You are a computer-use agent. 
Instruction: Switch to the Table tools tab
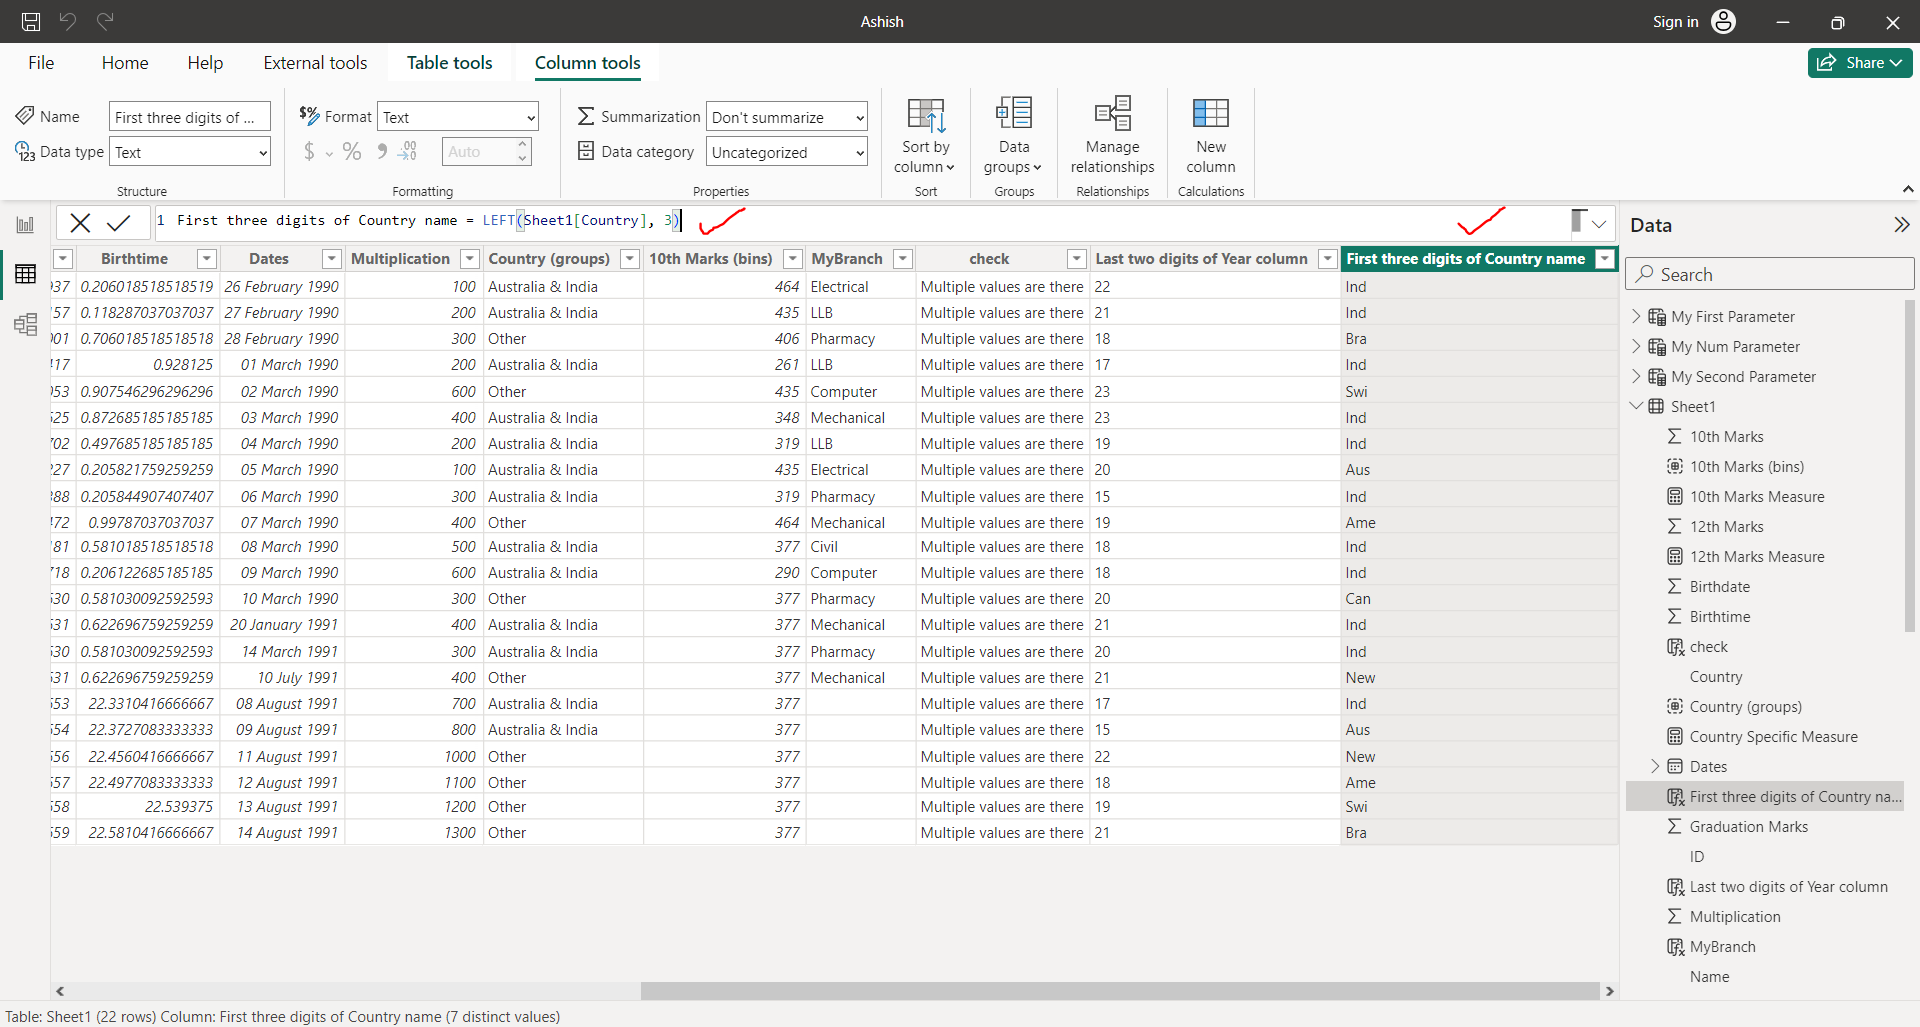pos(450,62)
